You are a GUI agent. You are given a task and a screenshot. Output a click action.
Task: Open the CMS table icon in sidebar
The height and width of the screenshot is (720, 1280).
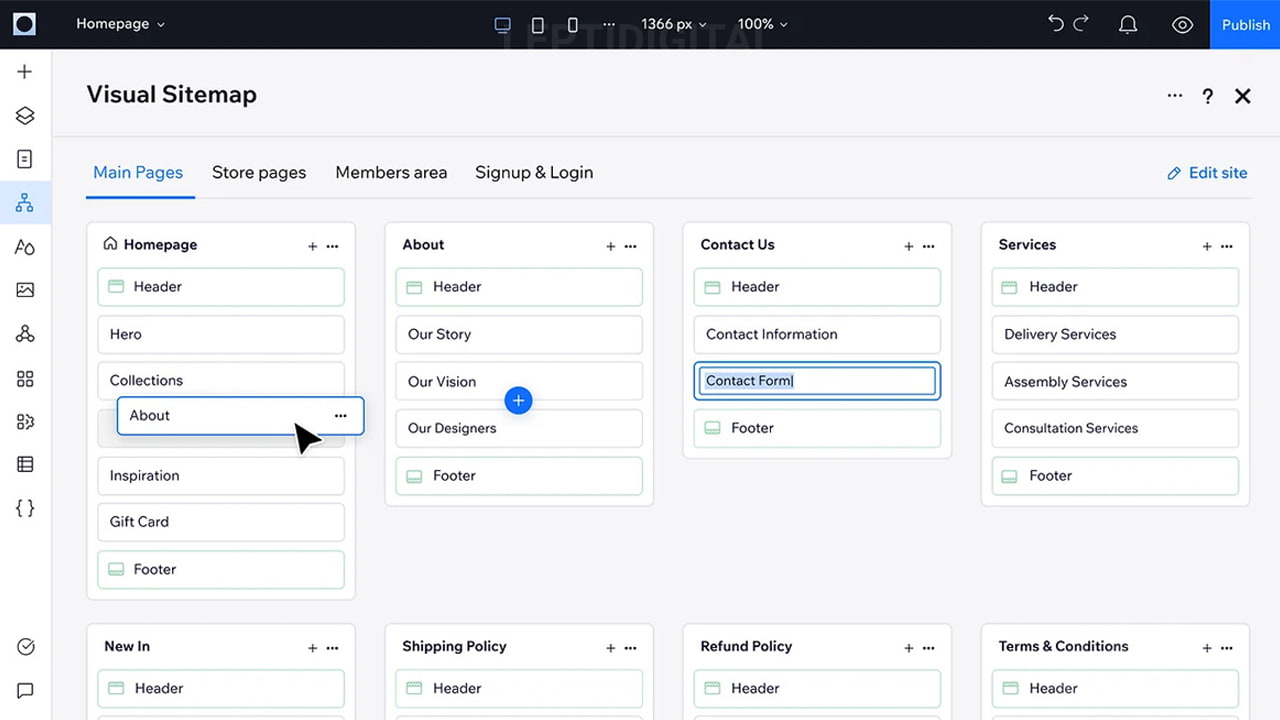(x=25, y=464)
